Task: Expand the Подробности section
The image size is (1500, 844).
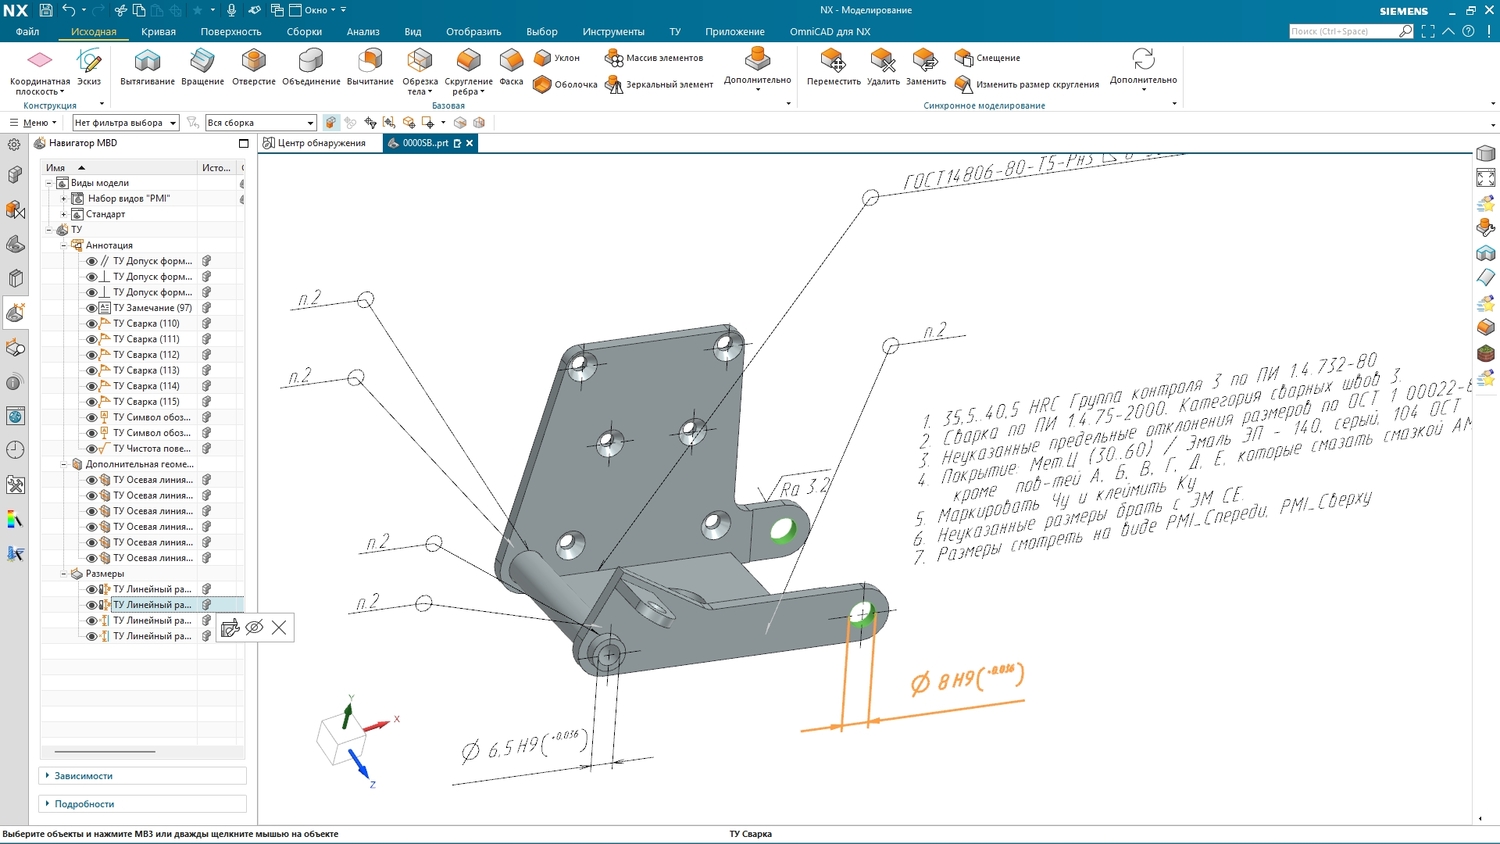Action: (84, 804)
